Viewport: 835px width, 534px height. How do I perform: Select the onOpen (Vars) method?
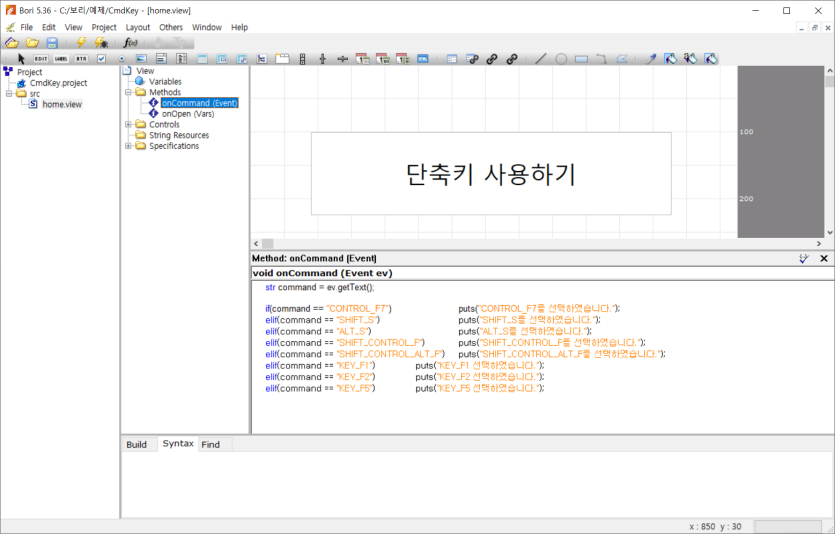click(188, 113)
